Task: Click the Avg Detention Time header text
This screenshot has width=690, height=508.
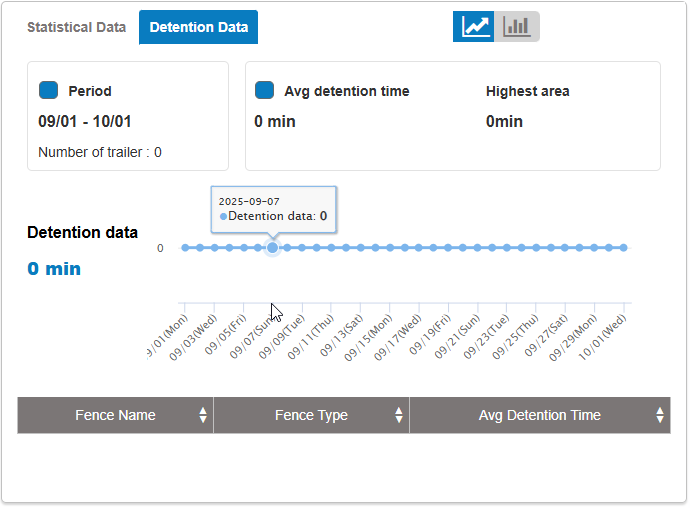Action: pos(539,415)
